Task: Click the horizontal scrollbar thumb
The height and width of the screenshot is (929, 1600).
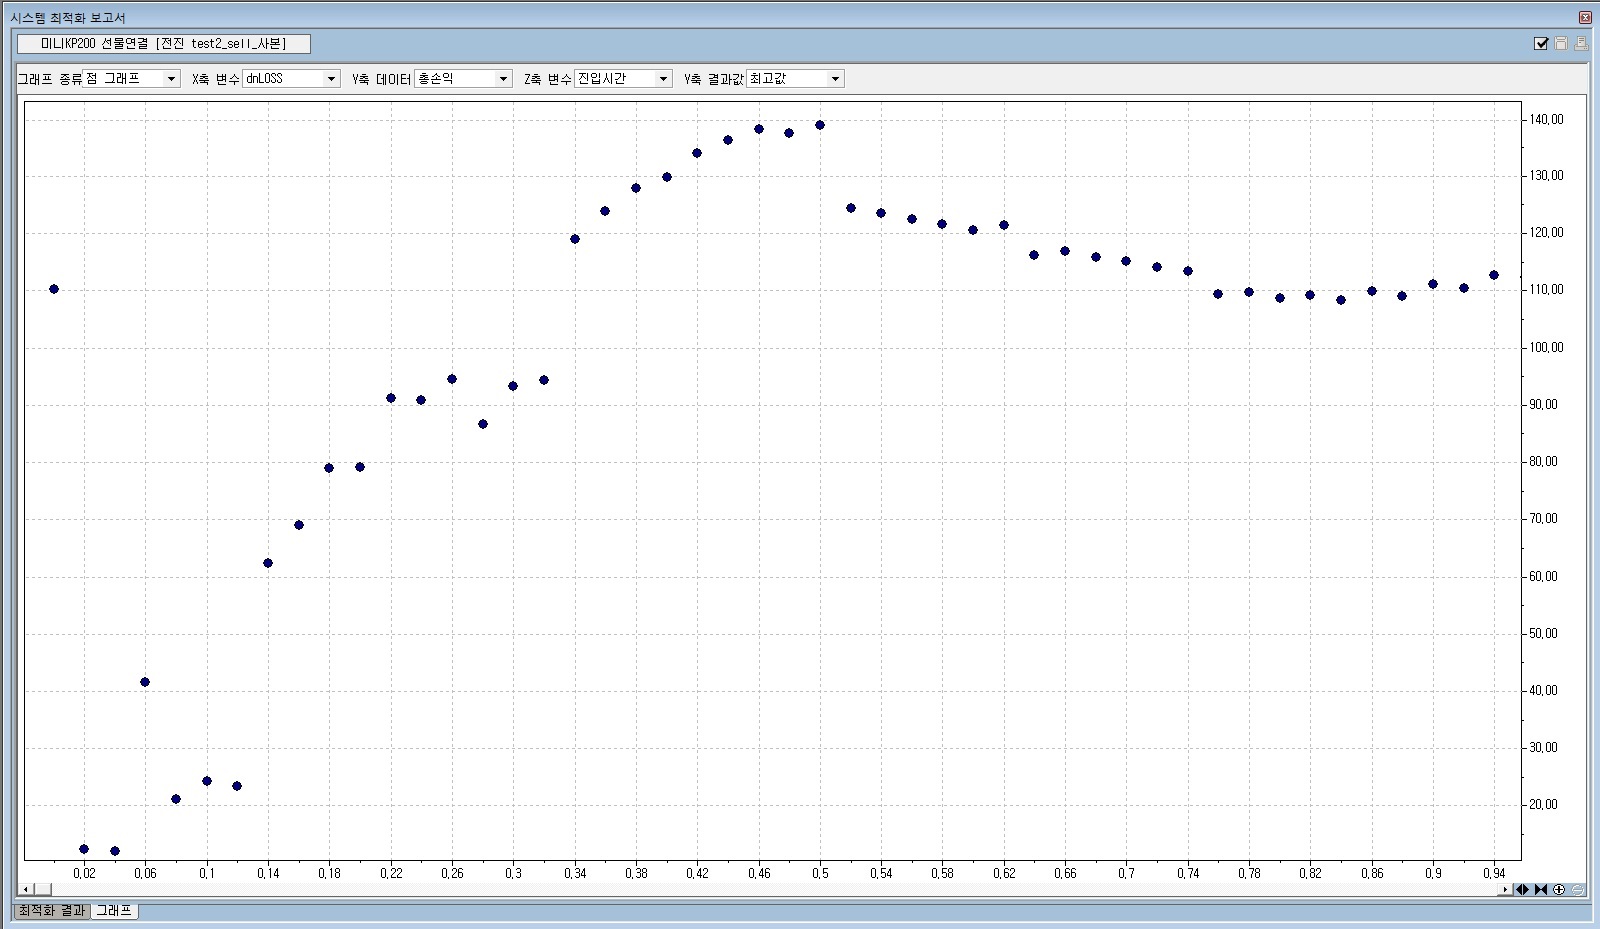Action: (43, 889)
